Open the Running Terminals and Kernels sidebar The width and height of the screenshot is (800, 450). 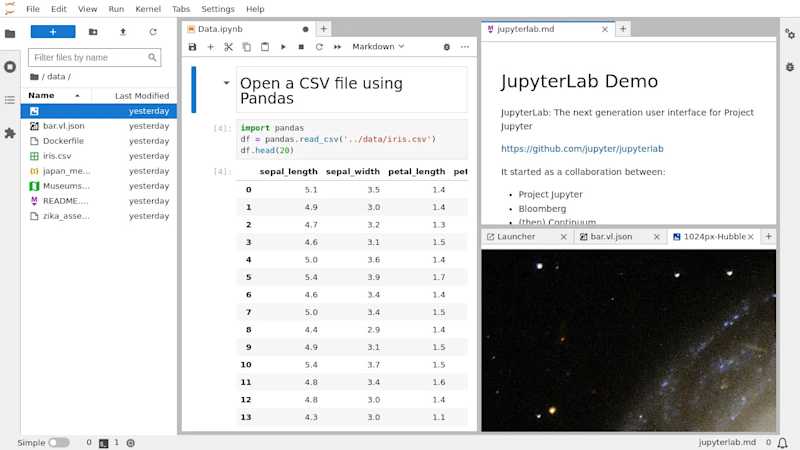[10, 67]
